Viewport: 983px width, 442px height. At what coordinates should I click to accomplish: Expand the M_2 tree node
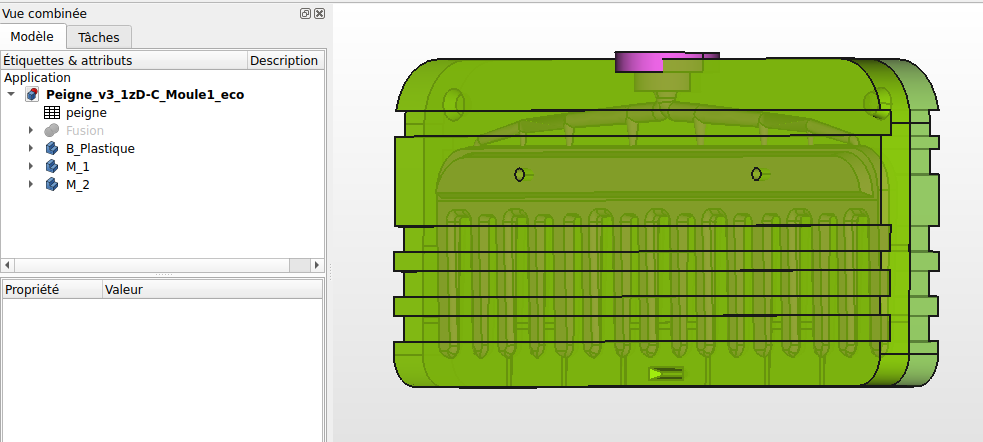point(31,185)
